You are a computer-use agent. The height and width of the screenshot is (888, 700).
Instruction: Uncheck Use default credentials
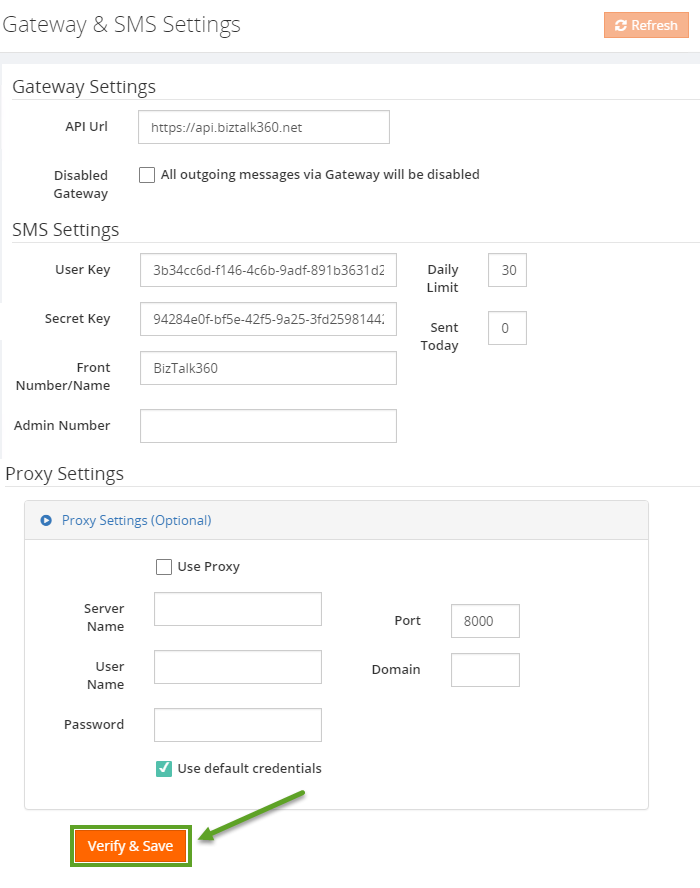(x=164, y=769)
